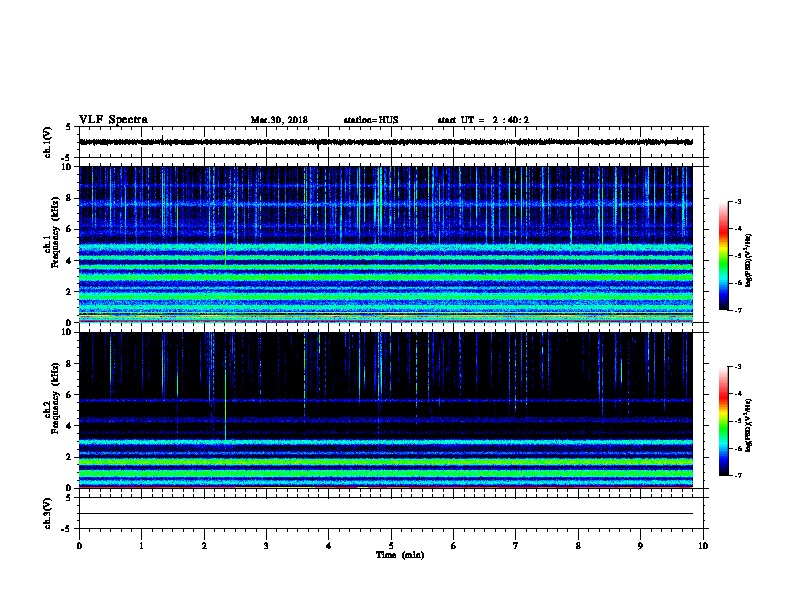Select the log(PSD) label beside ch.2 color bar
This screenshot has height=612, width=792.
pyautogui.click(x=748, y=425)
